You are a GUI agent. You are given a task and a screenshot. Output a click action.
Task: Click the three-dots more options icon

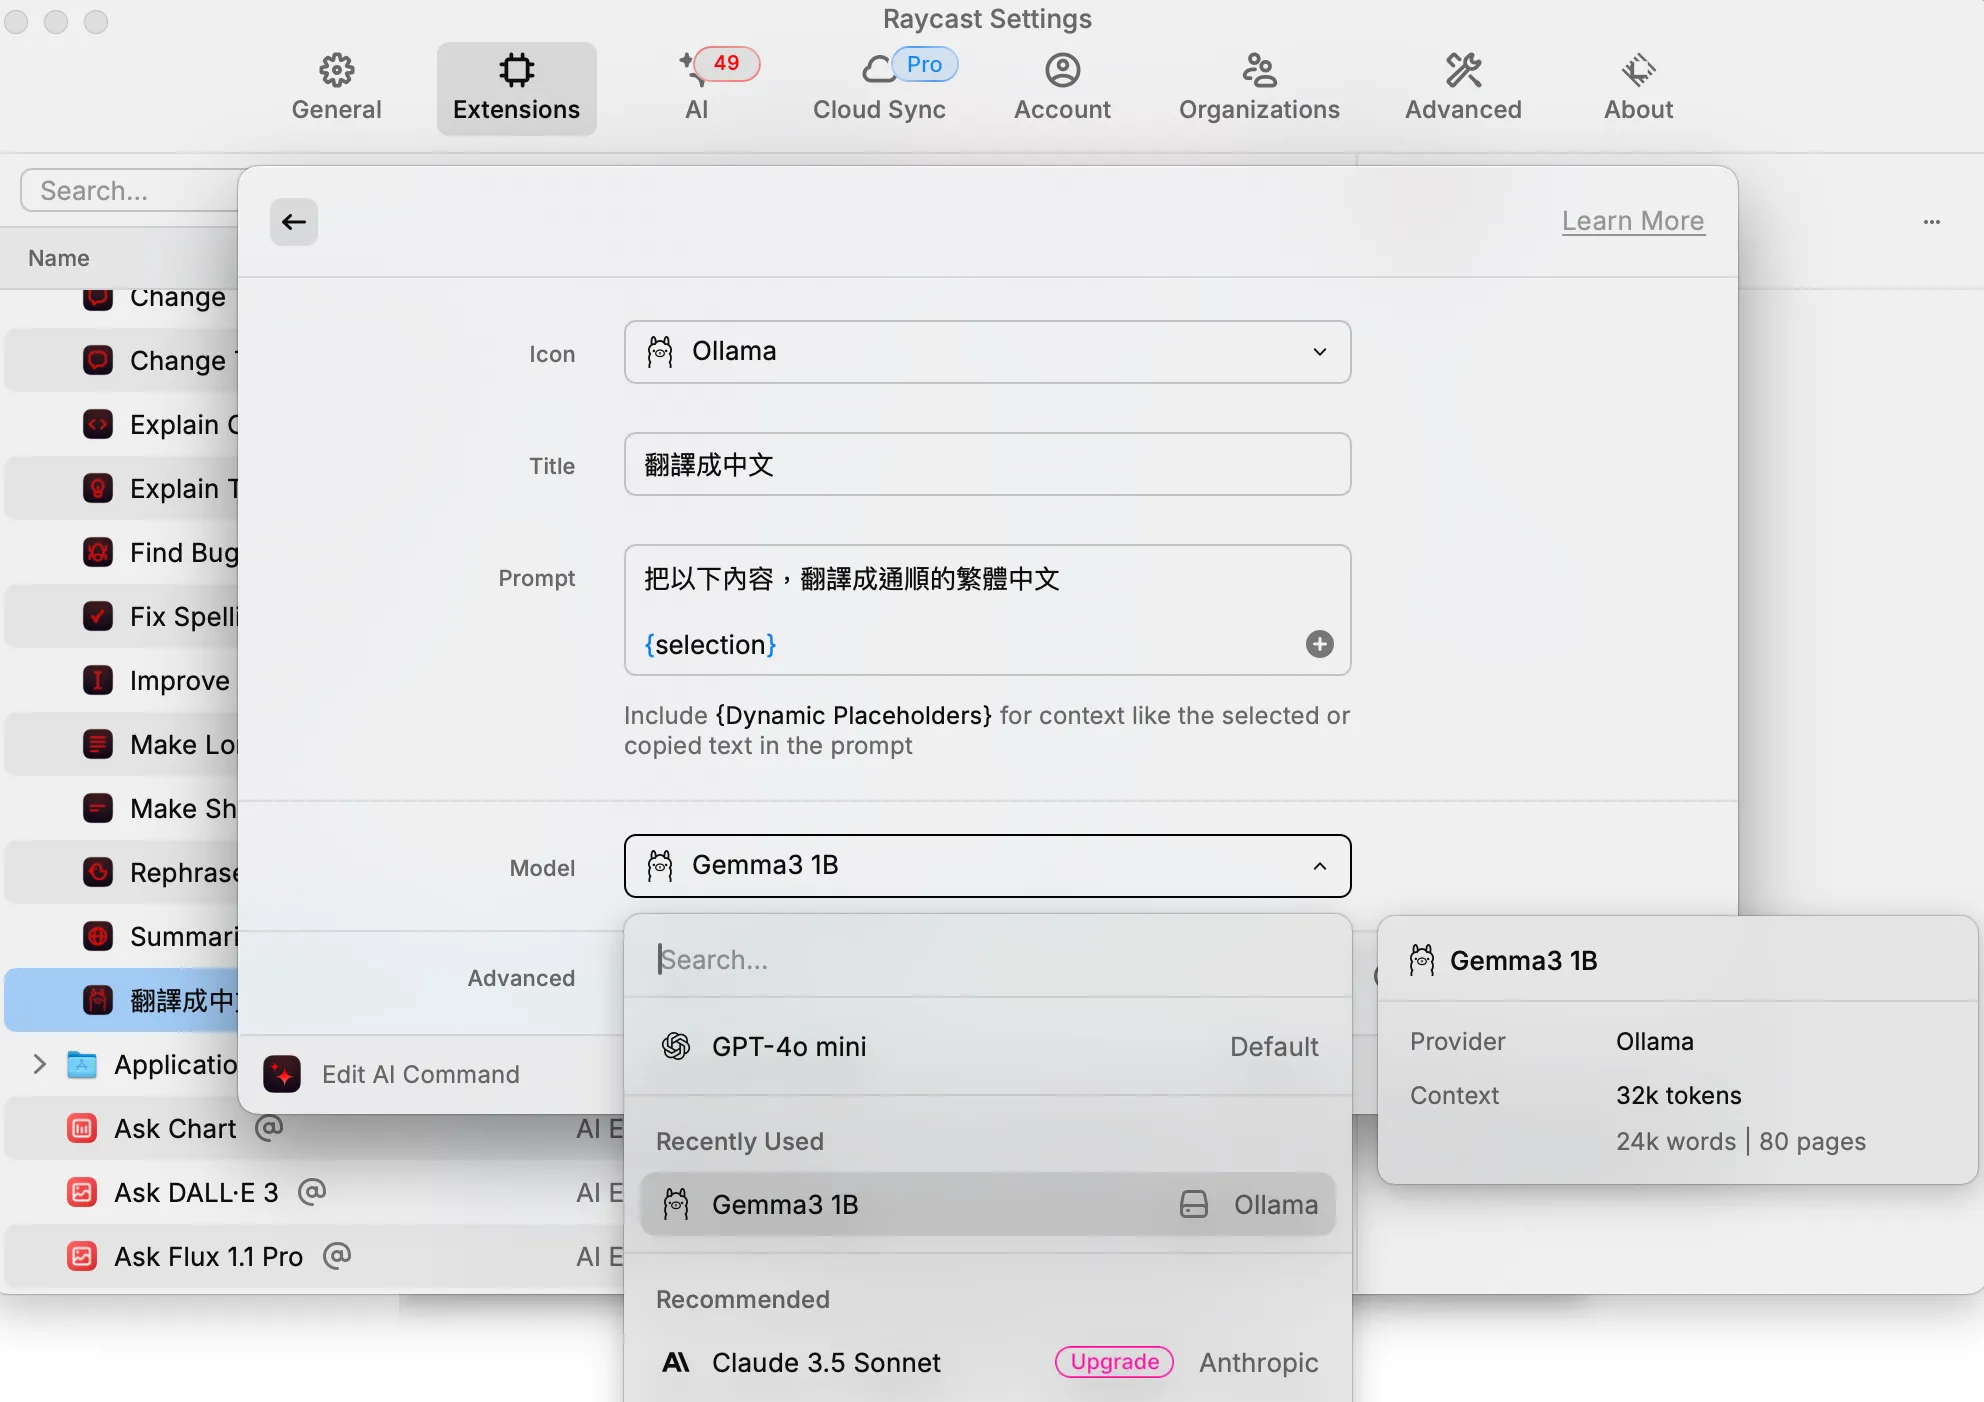1931,222
